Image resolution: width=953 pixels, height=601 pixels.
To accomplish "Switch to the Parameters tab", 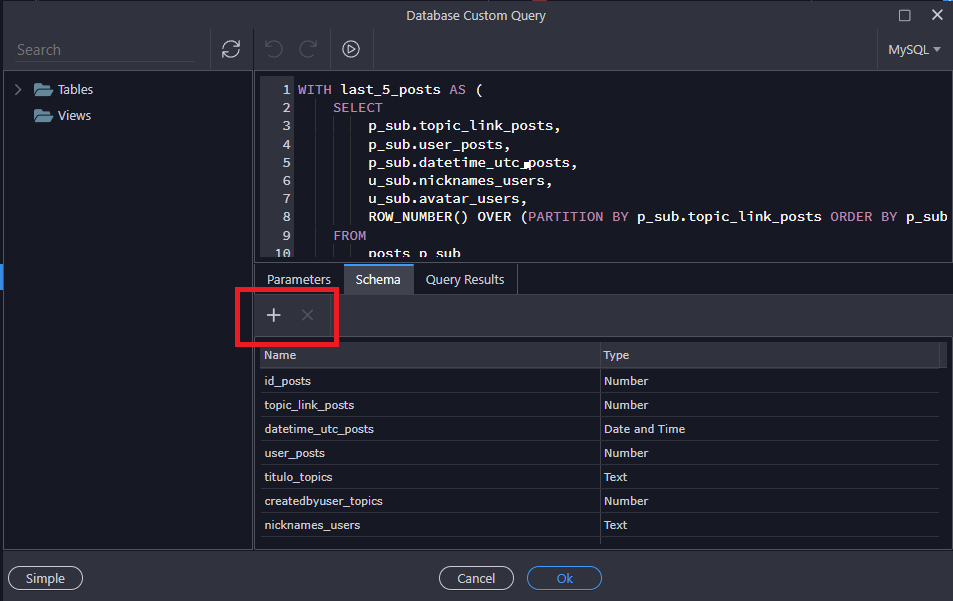I will pos(298,280).
